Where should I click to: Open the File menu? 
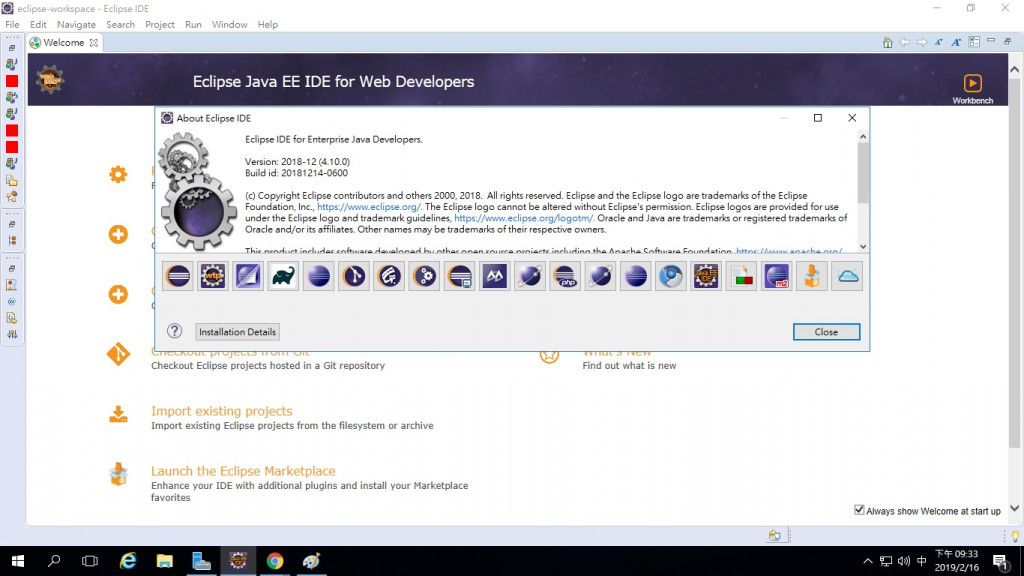[12, 24]
